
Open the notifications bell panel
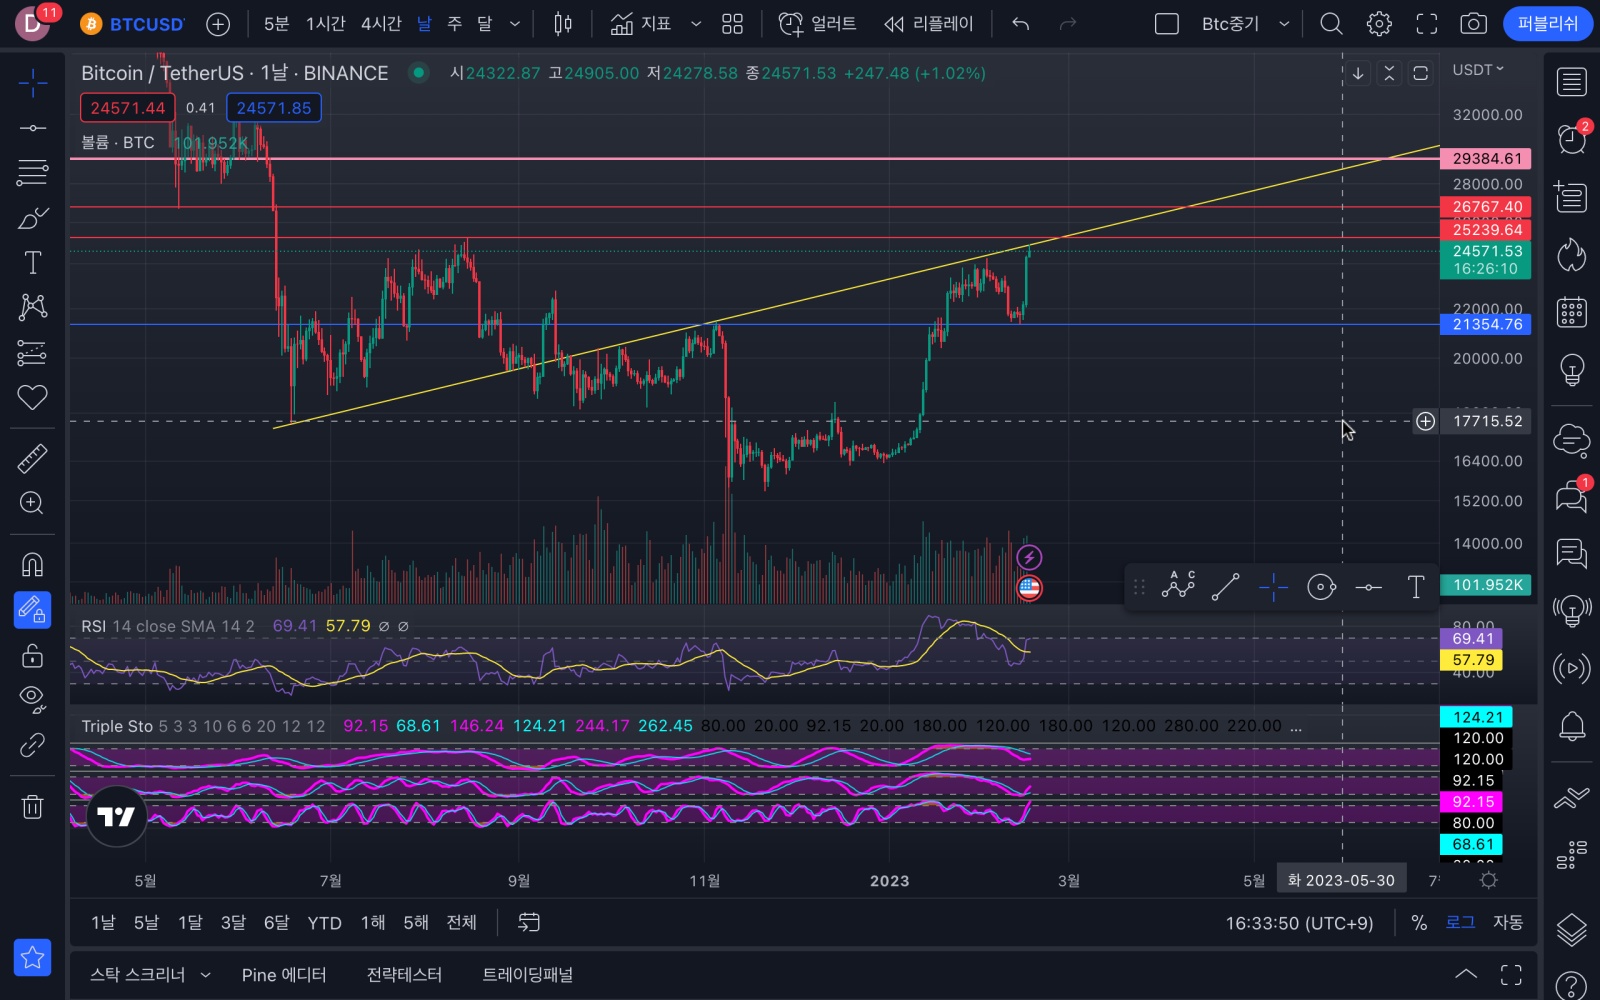pos(1572,727)
